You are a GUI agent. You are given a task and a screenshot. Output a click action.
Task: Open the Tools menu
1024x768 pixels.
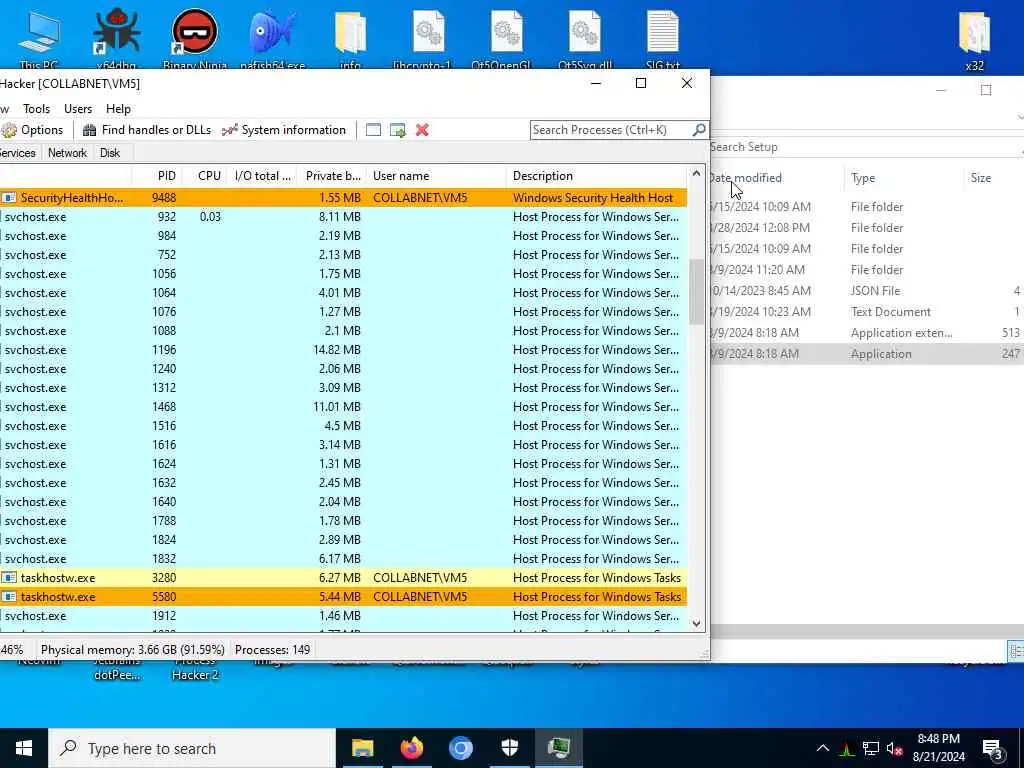coord(37,109)
